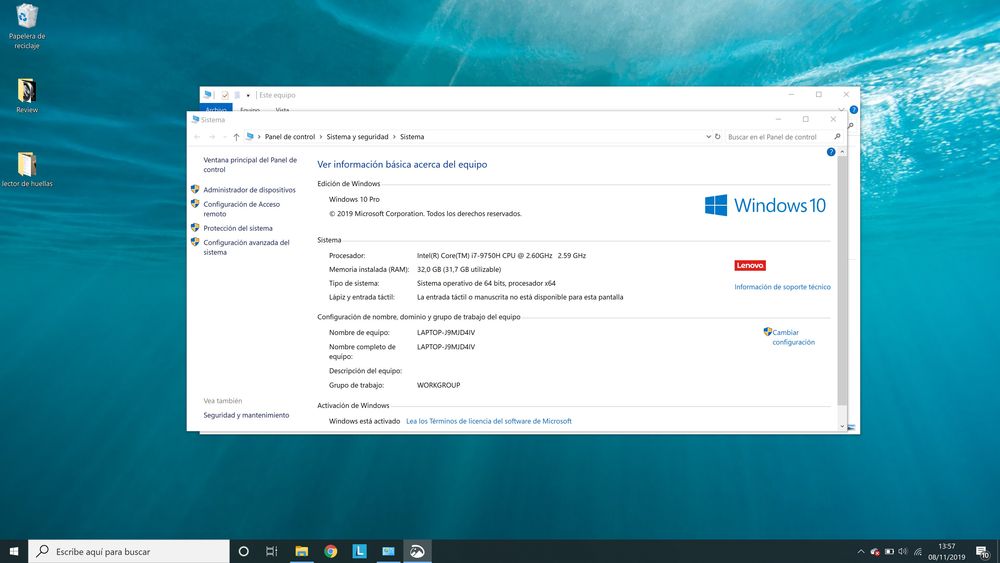
Task: Open the notification center icon
Action: coord(984,551)
